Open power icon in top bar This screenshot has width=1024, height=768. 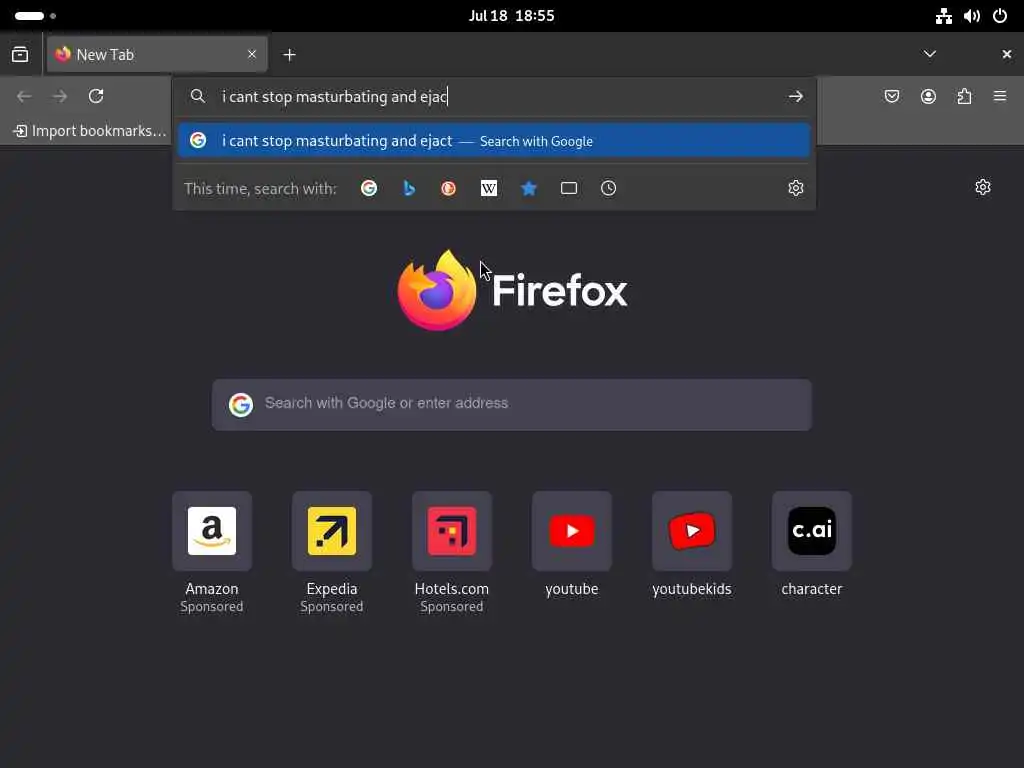[x=1000, y=16]
